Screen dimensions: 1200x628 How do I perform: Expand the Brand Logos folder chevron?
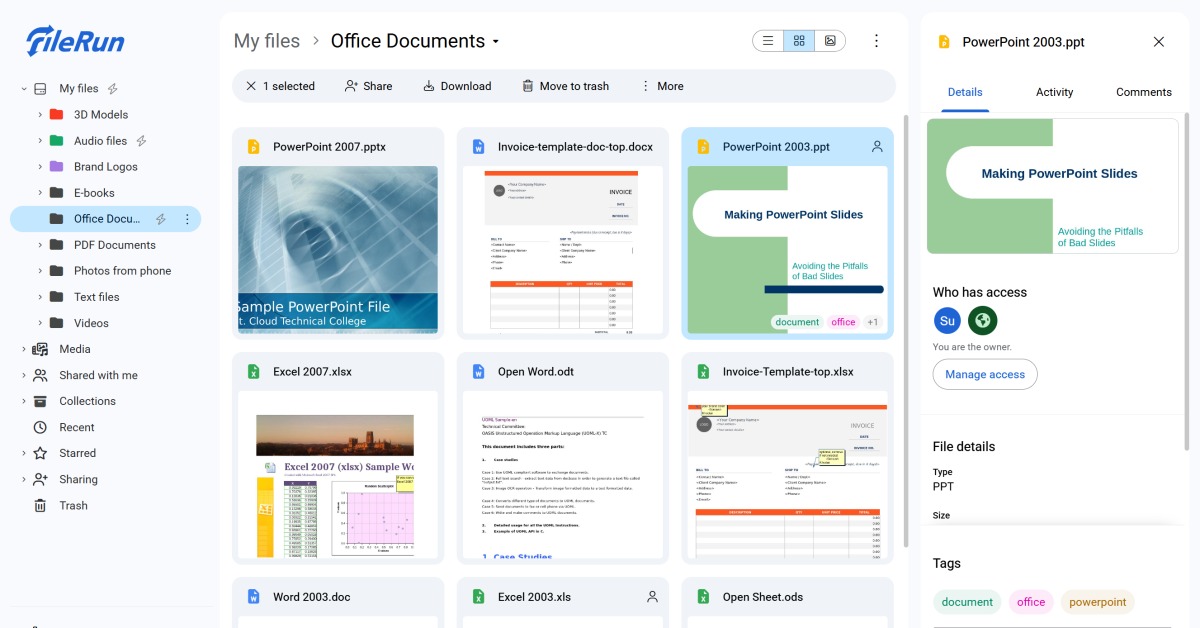click(40, 167)
